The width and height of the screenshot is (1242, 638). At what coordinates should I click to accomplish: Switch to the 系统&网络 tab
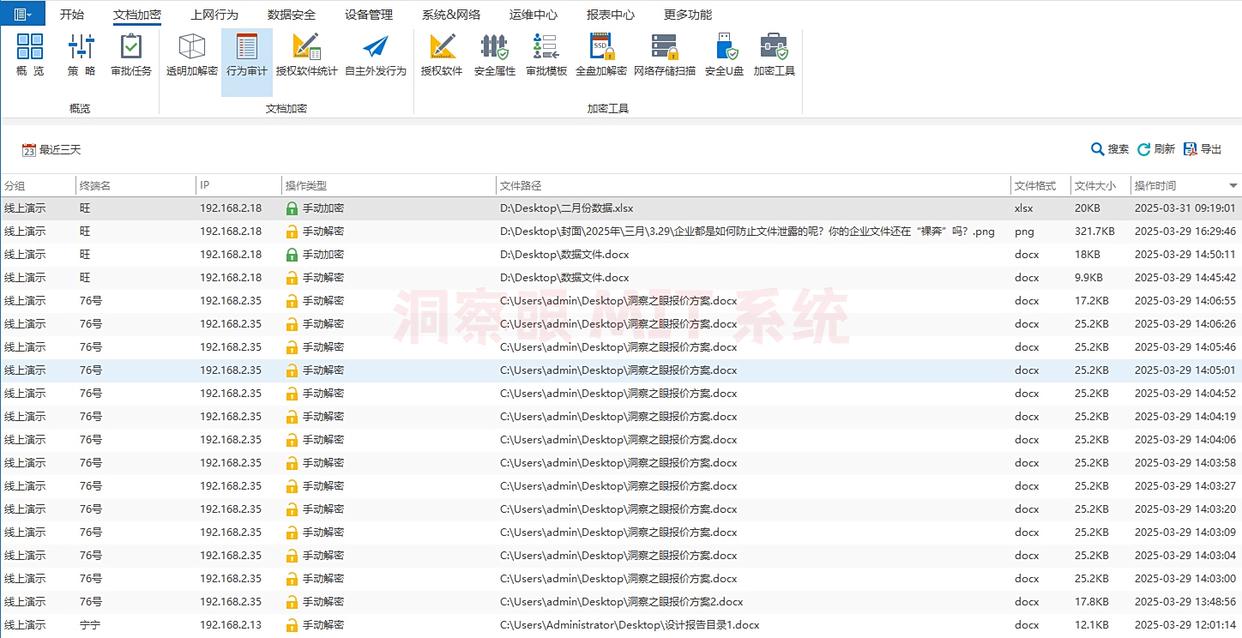coord(451,15)
